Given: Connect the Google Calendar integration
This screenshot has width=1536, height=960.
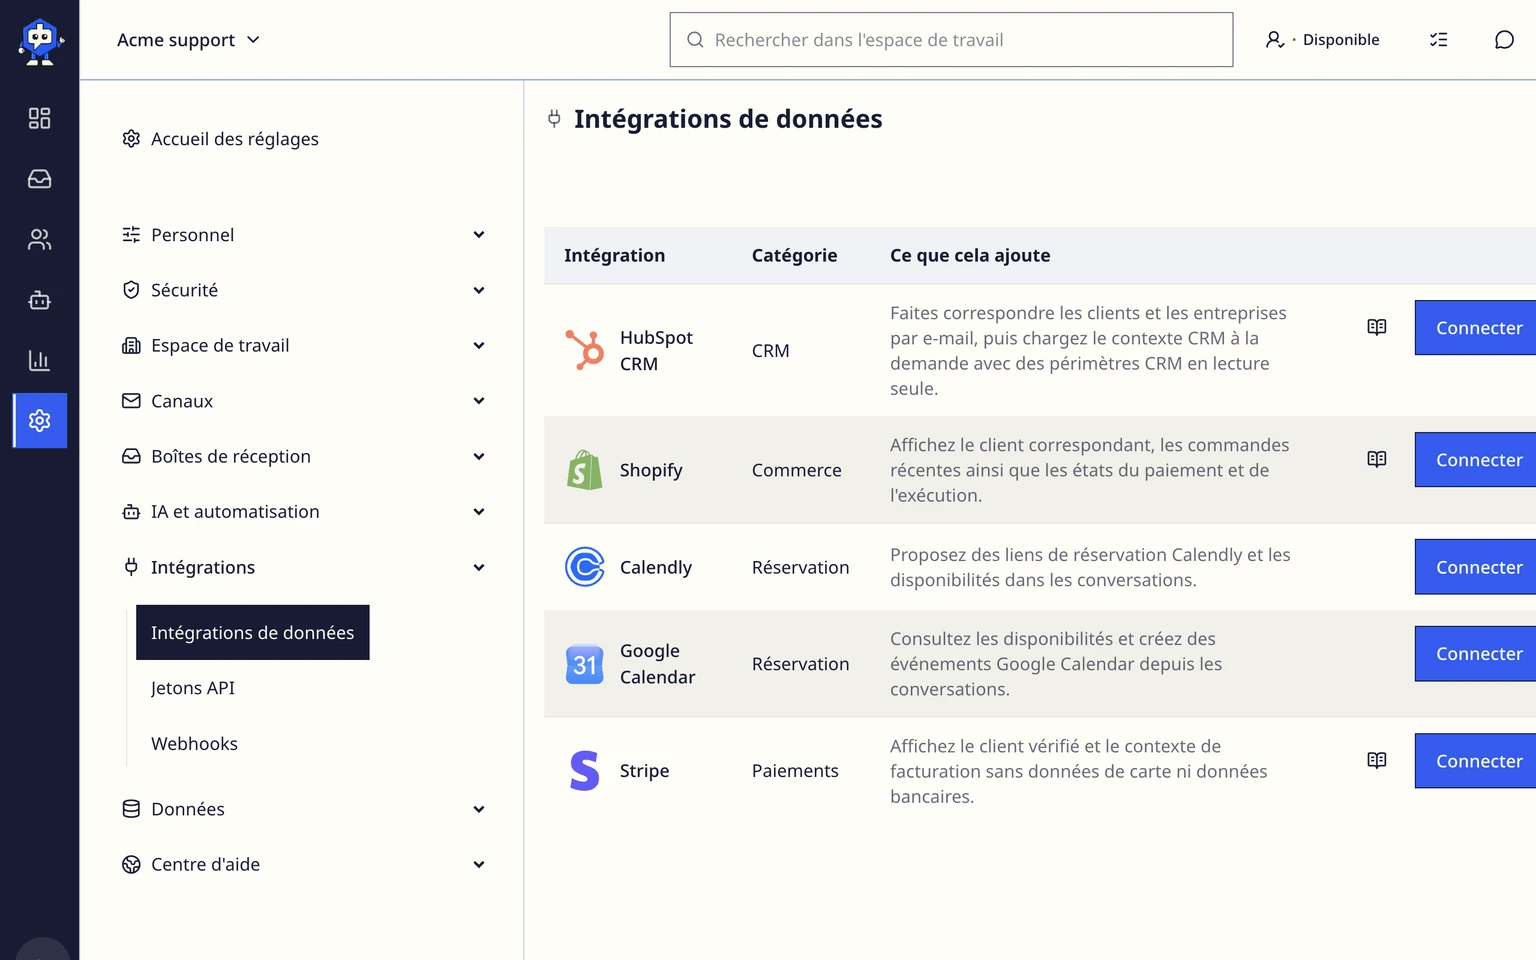Looking at the screenshot, I should tap(1476, 654).
